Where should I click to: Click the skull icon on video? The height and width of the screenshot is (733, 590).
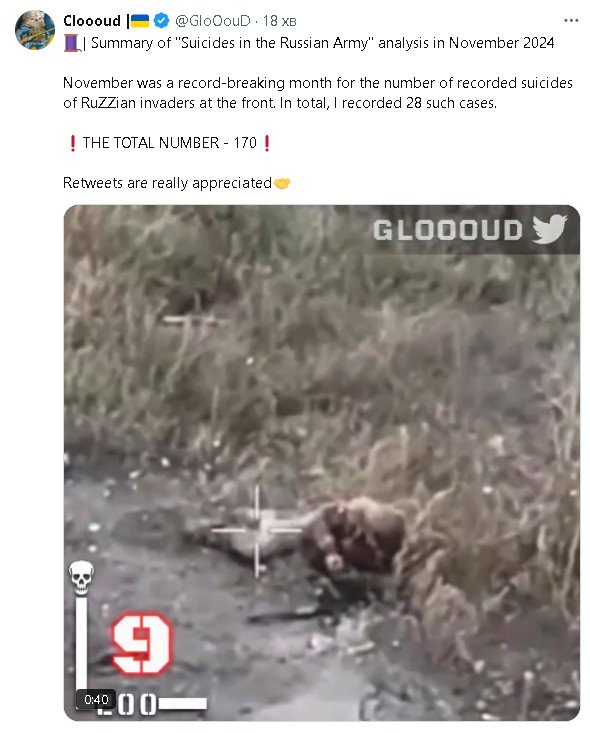(81, 577)
